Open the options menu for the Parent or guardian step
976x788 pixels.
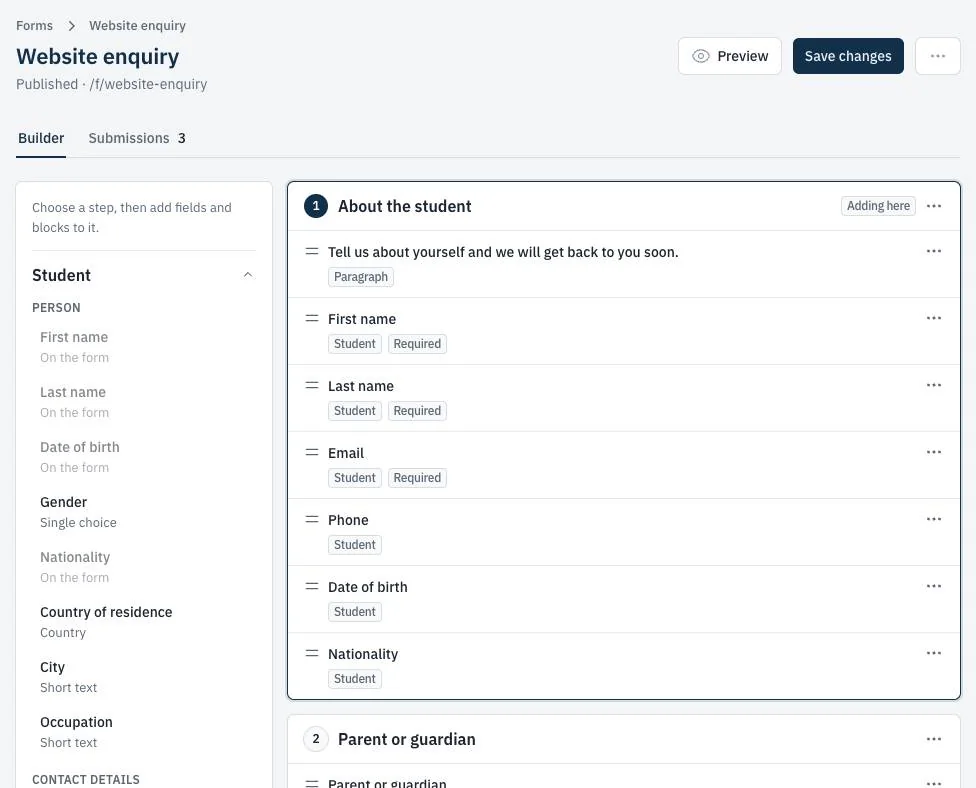[x=934, y=739]
